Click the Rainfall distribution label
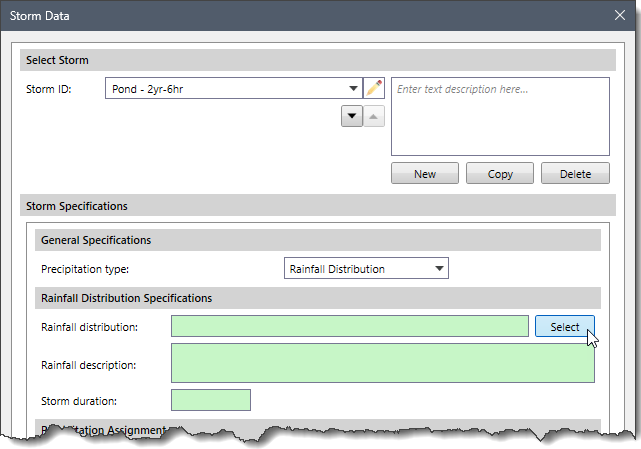Screen dimensions: 641x449 [90, 327]
